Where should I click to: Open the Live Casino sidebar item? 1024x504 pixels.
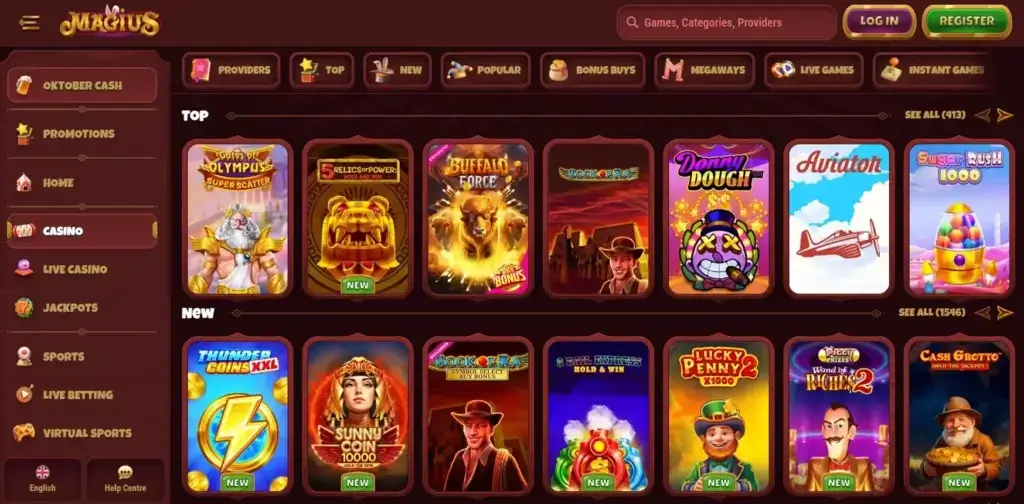pos(82,269)
